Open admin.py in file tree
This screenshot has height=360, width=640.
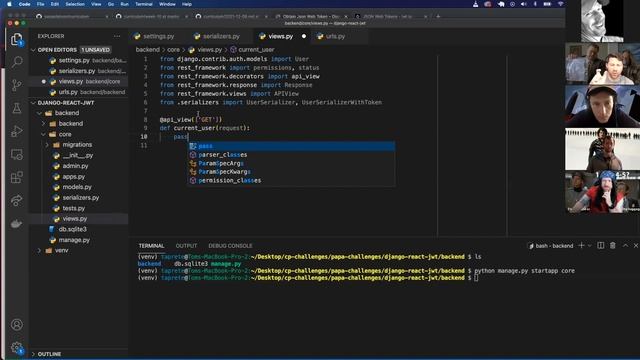pyautogui.click(x=78, y=166)
